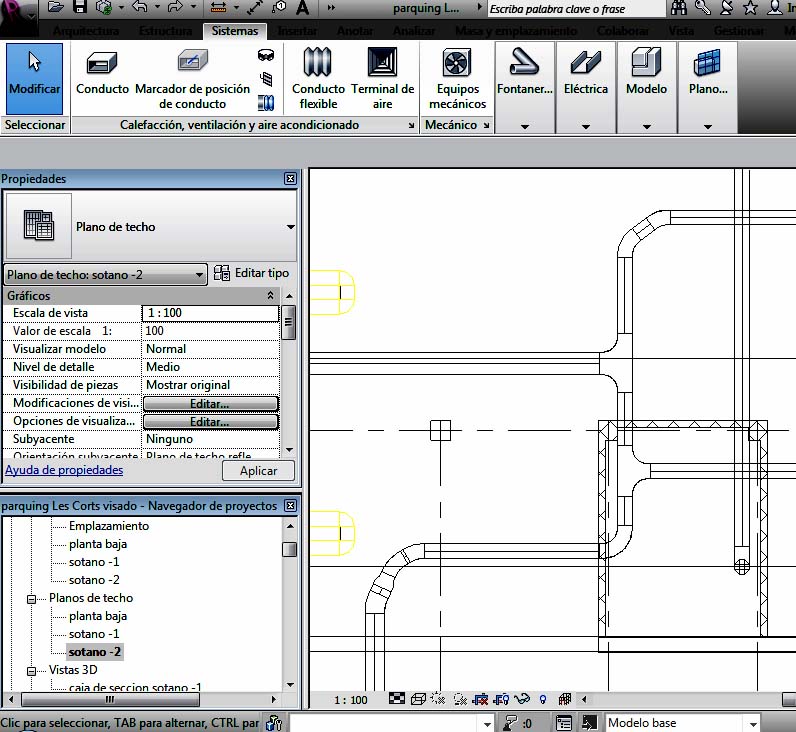Click the keyword search input field

[x=575, y=9]
